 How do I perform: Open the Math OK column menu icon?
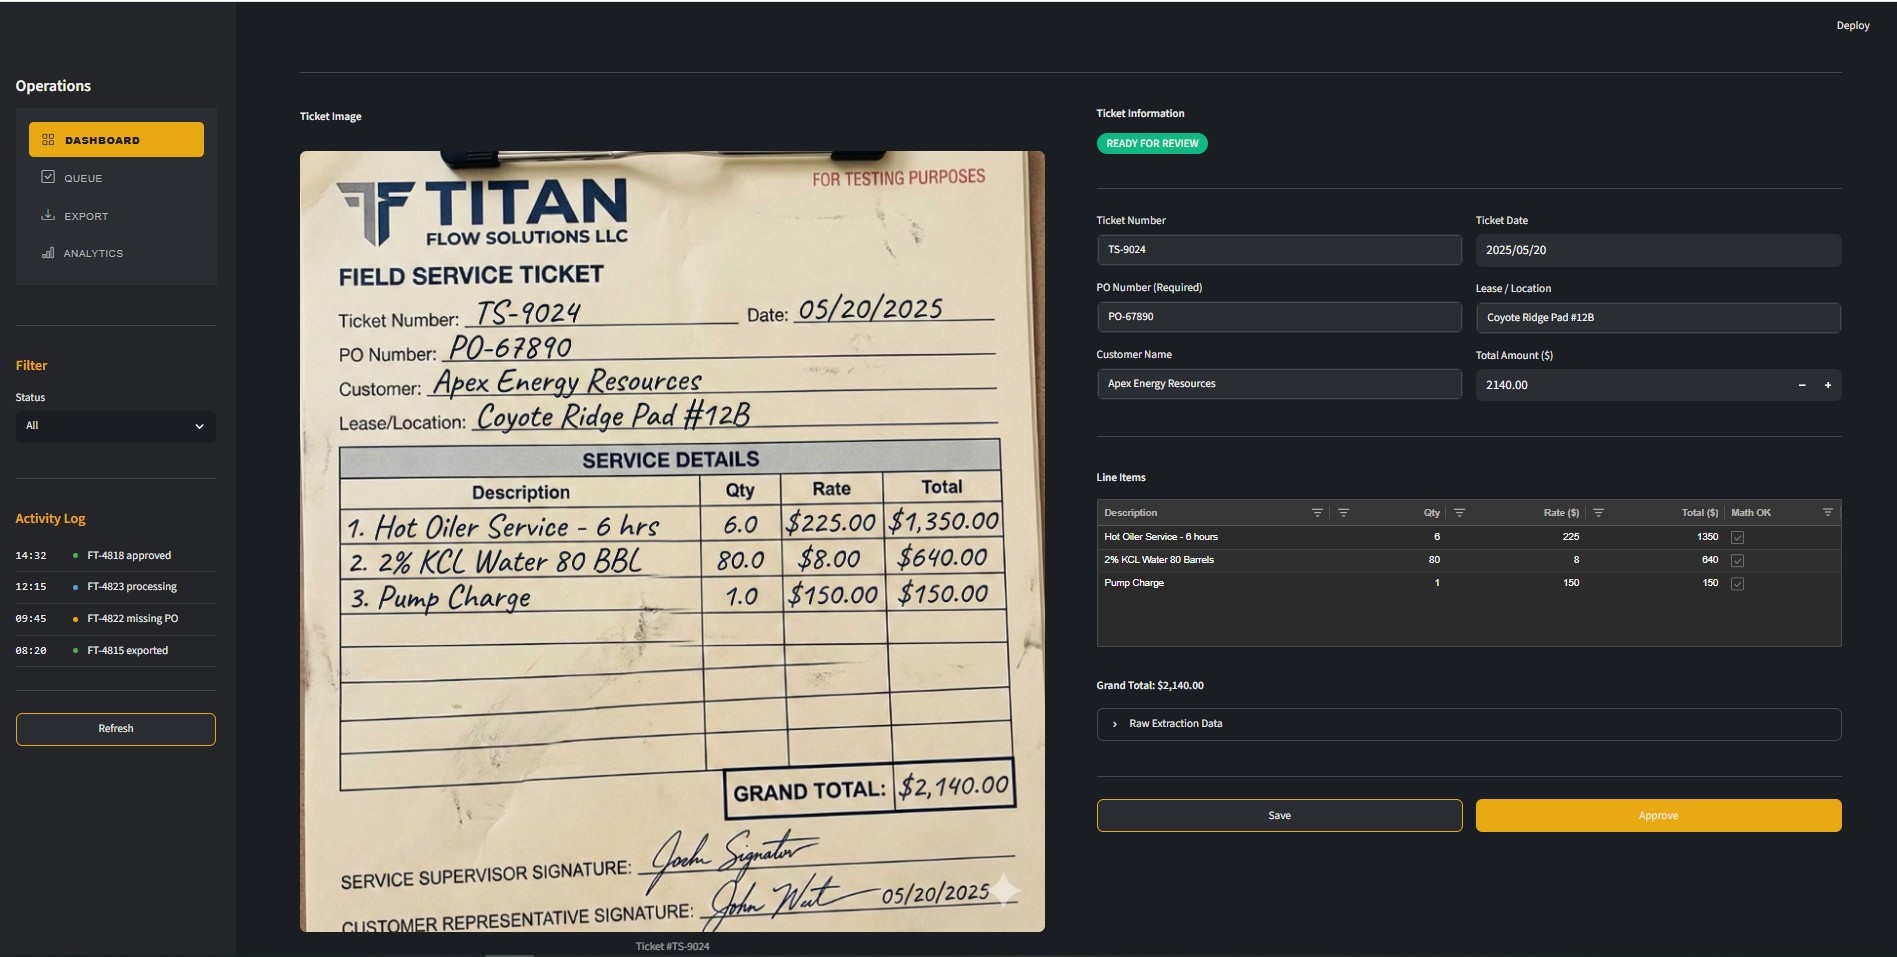(x=1827, y=513)
